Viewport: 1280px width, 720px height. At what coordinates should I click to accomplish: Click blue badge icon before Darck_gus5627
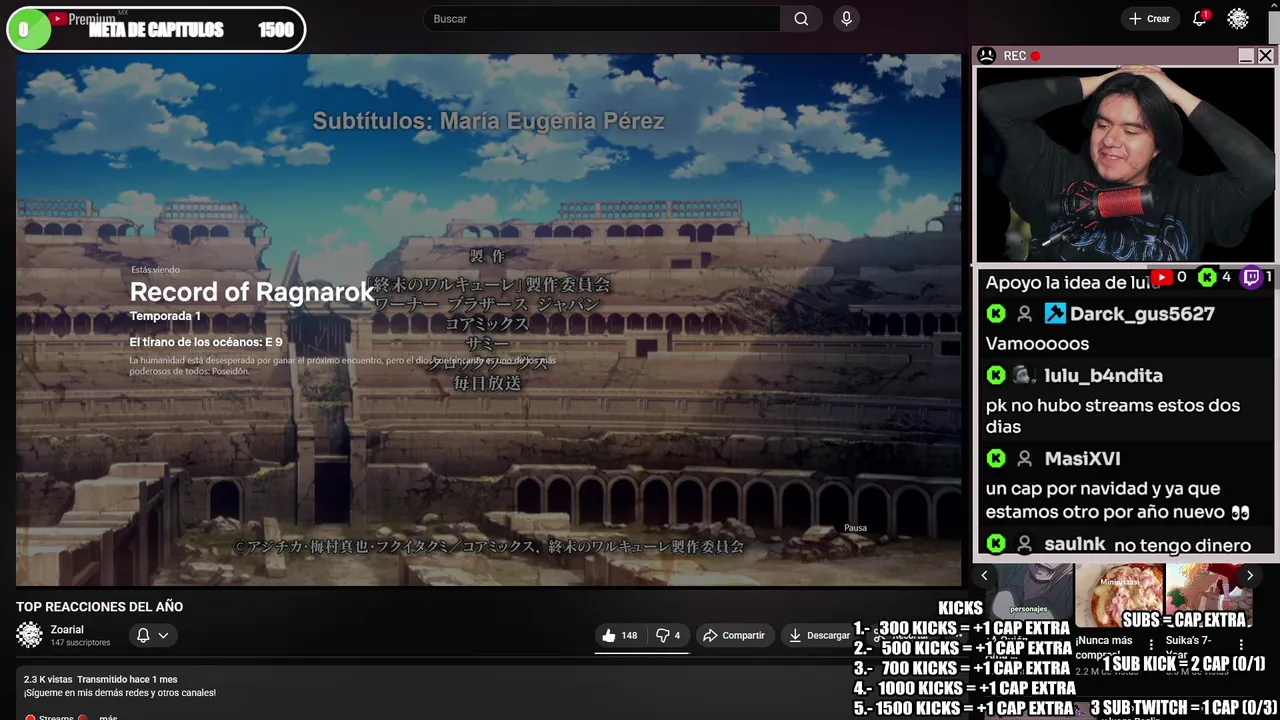pos(1055,314)
